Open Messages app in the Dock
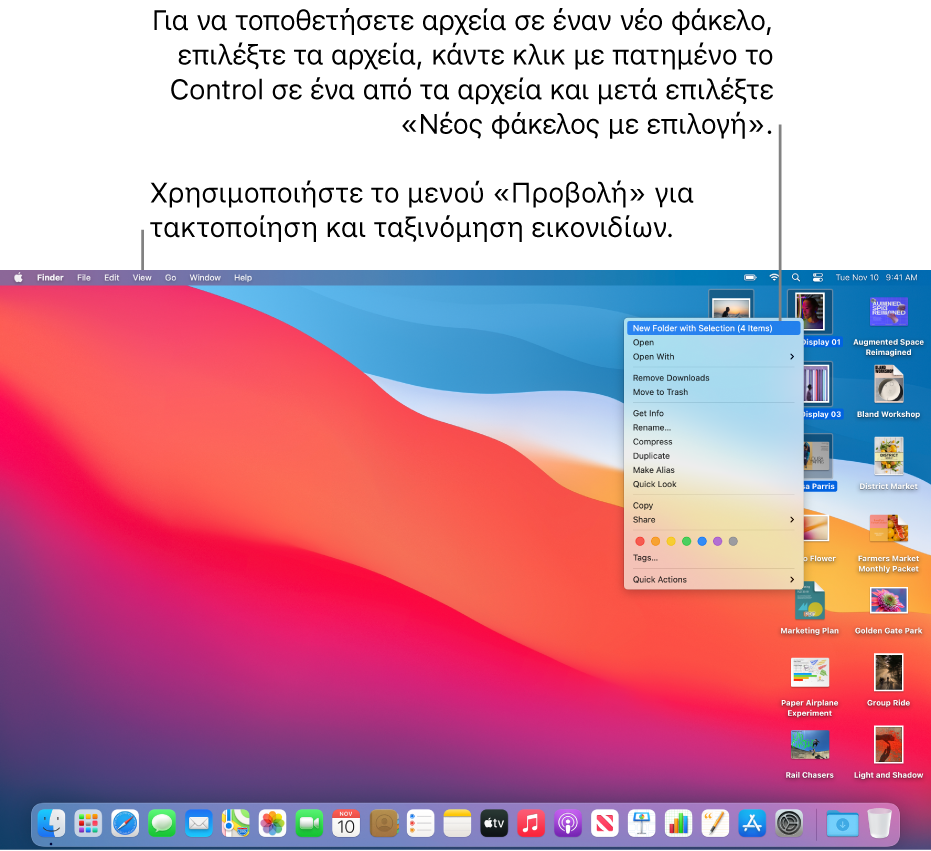The width and height of the screenshot is (931, 851). [x=162, y=824]
